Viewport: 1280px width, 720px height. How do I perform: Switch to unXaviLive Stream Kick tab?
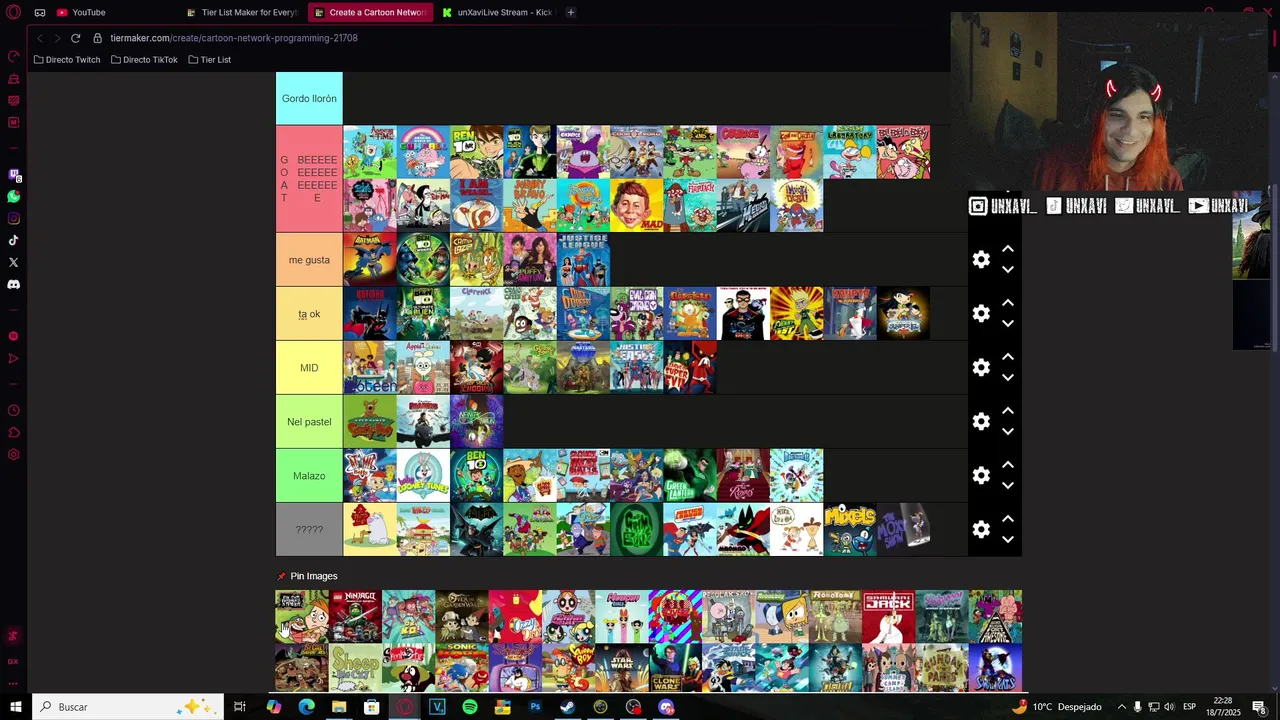pos(497,12)
